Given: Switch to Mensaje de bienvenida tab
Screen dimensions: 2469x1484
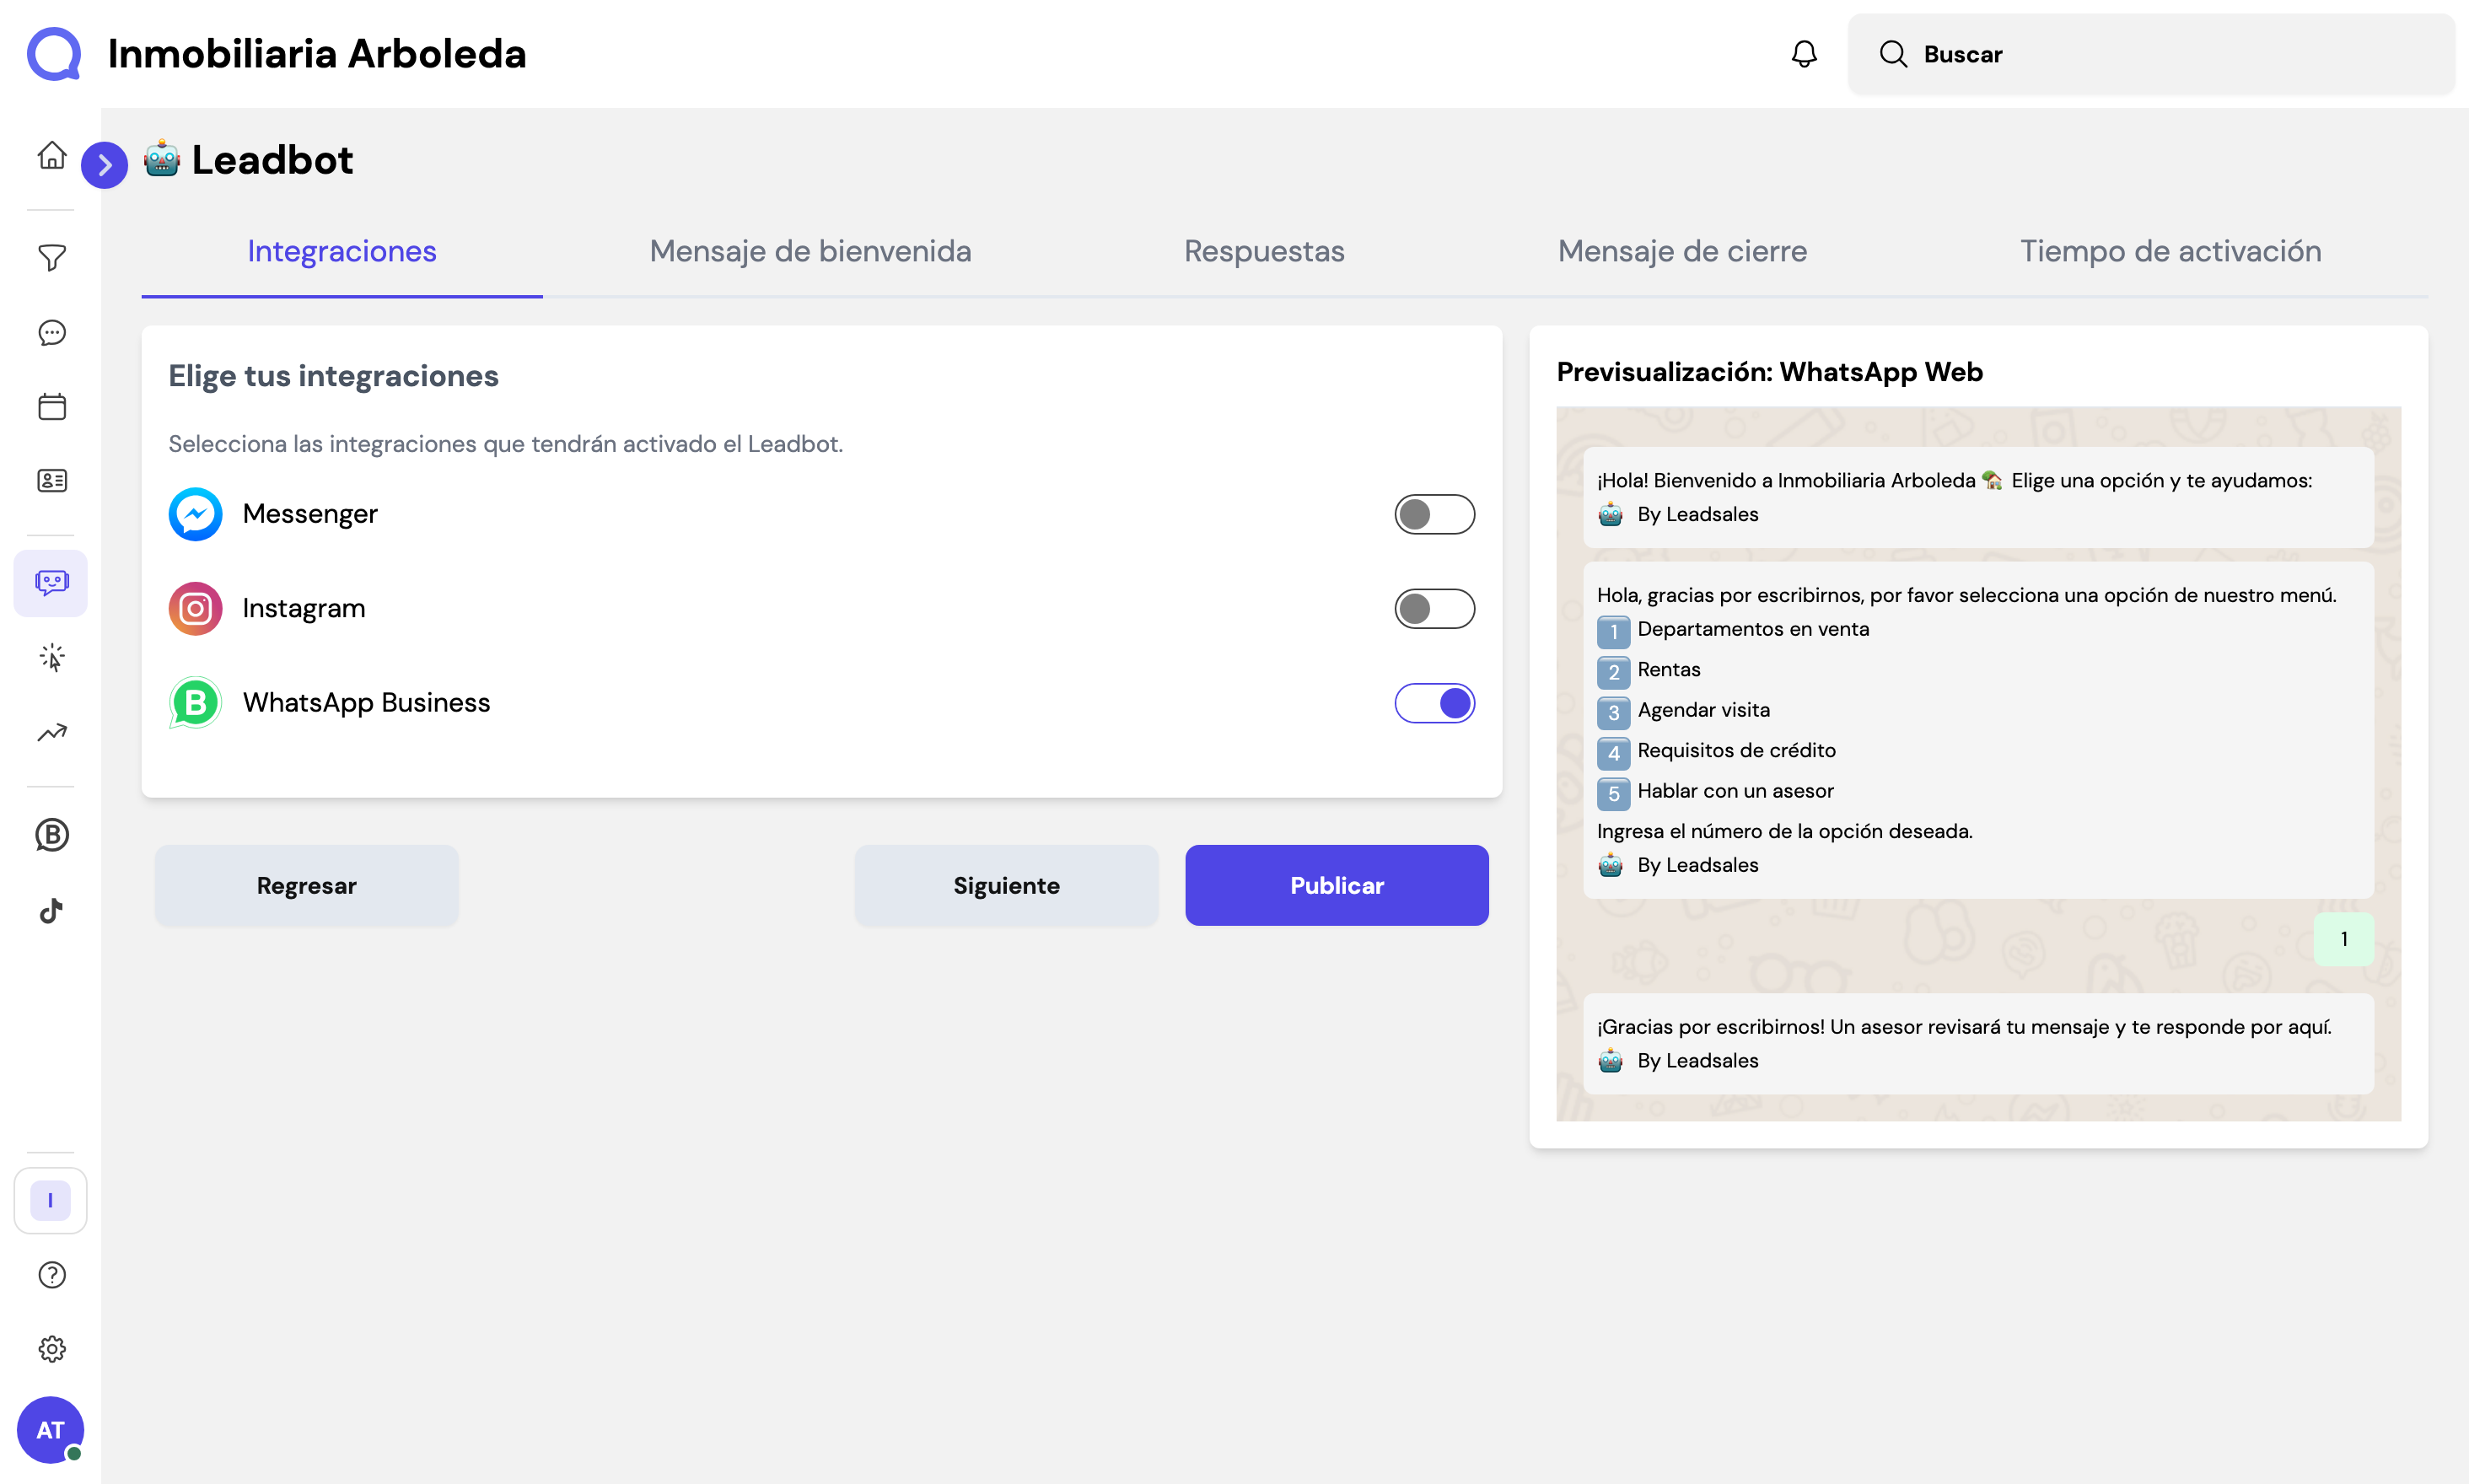Looking at the screenshot, I should tap(810, 251).
